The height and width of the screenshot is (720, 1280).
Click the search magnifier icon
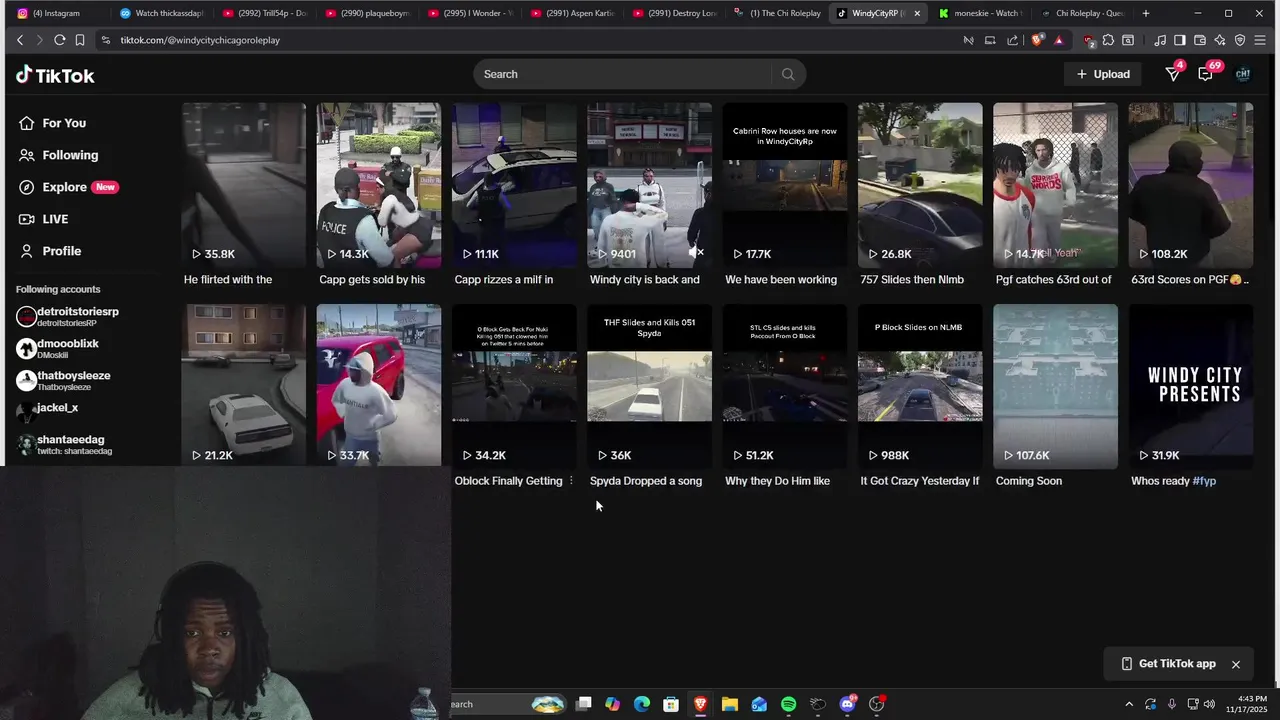pos(788,74)
